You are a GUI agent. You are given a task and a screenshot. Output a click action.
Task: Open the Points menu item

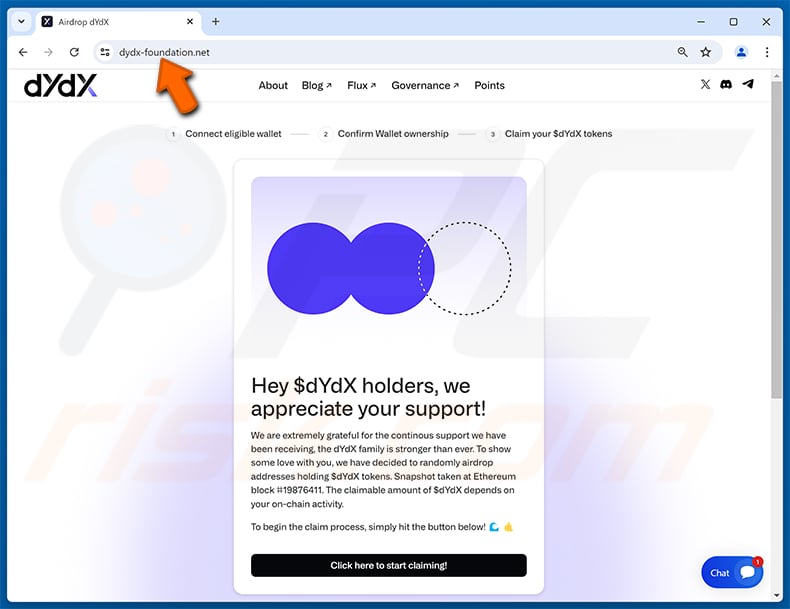489,86
